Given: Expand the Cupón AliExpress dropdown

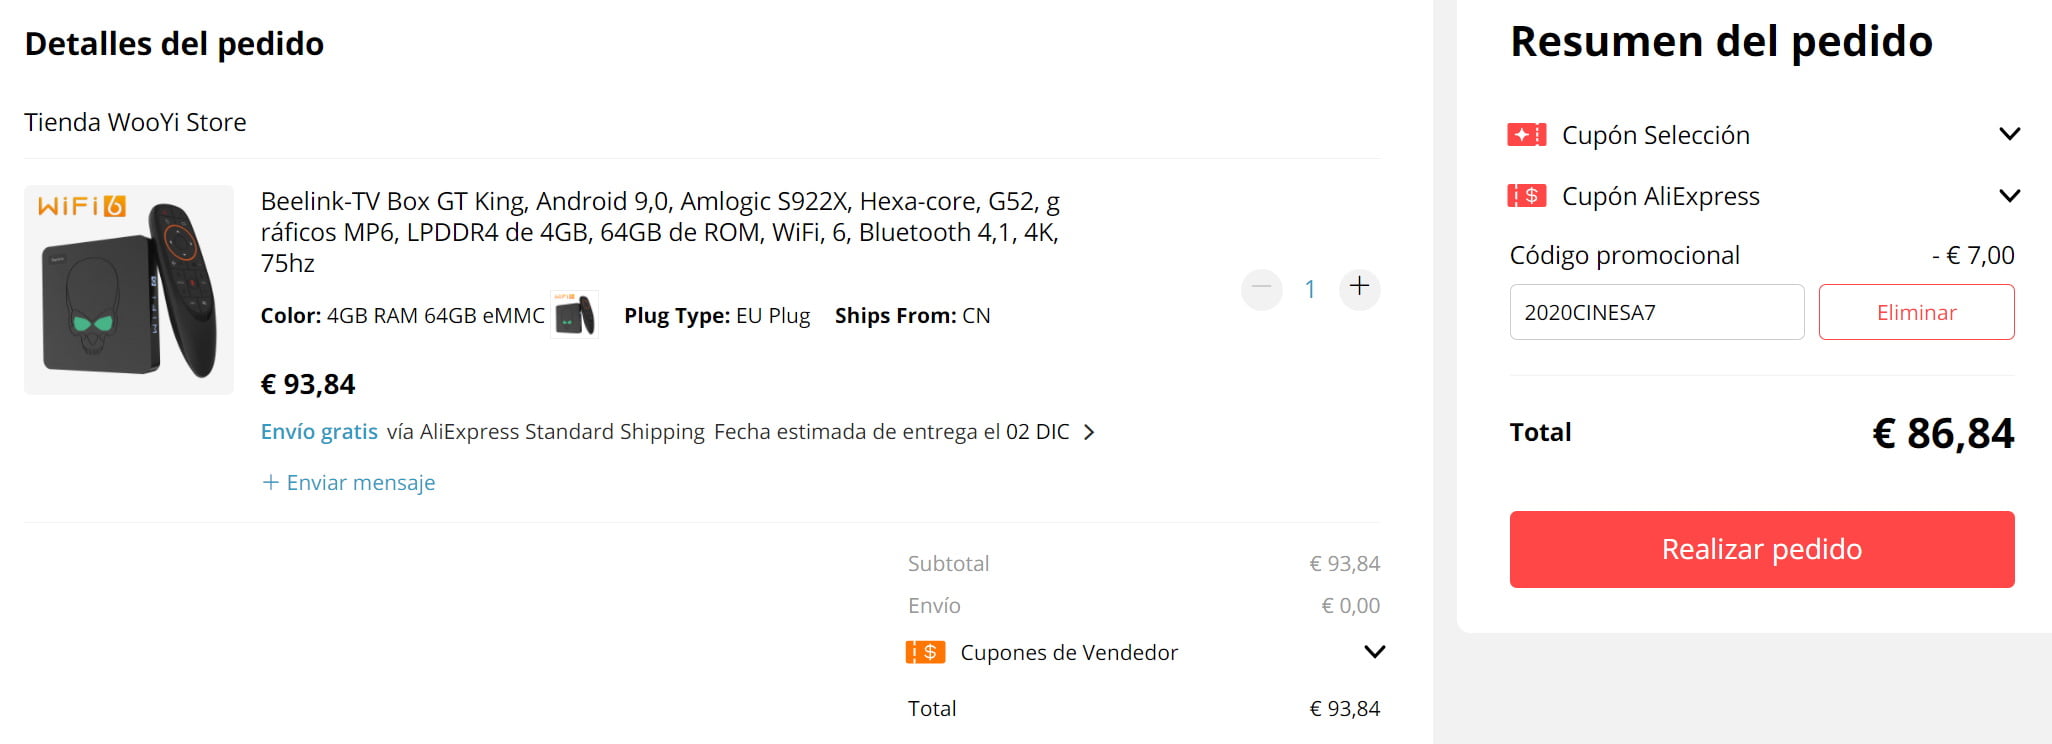Looking at the screenshot, I should (x=2009, y=196).
